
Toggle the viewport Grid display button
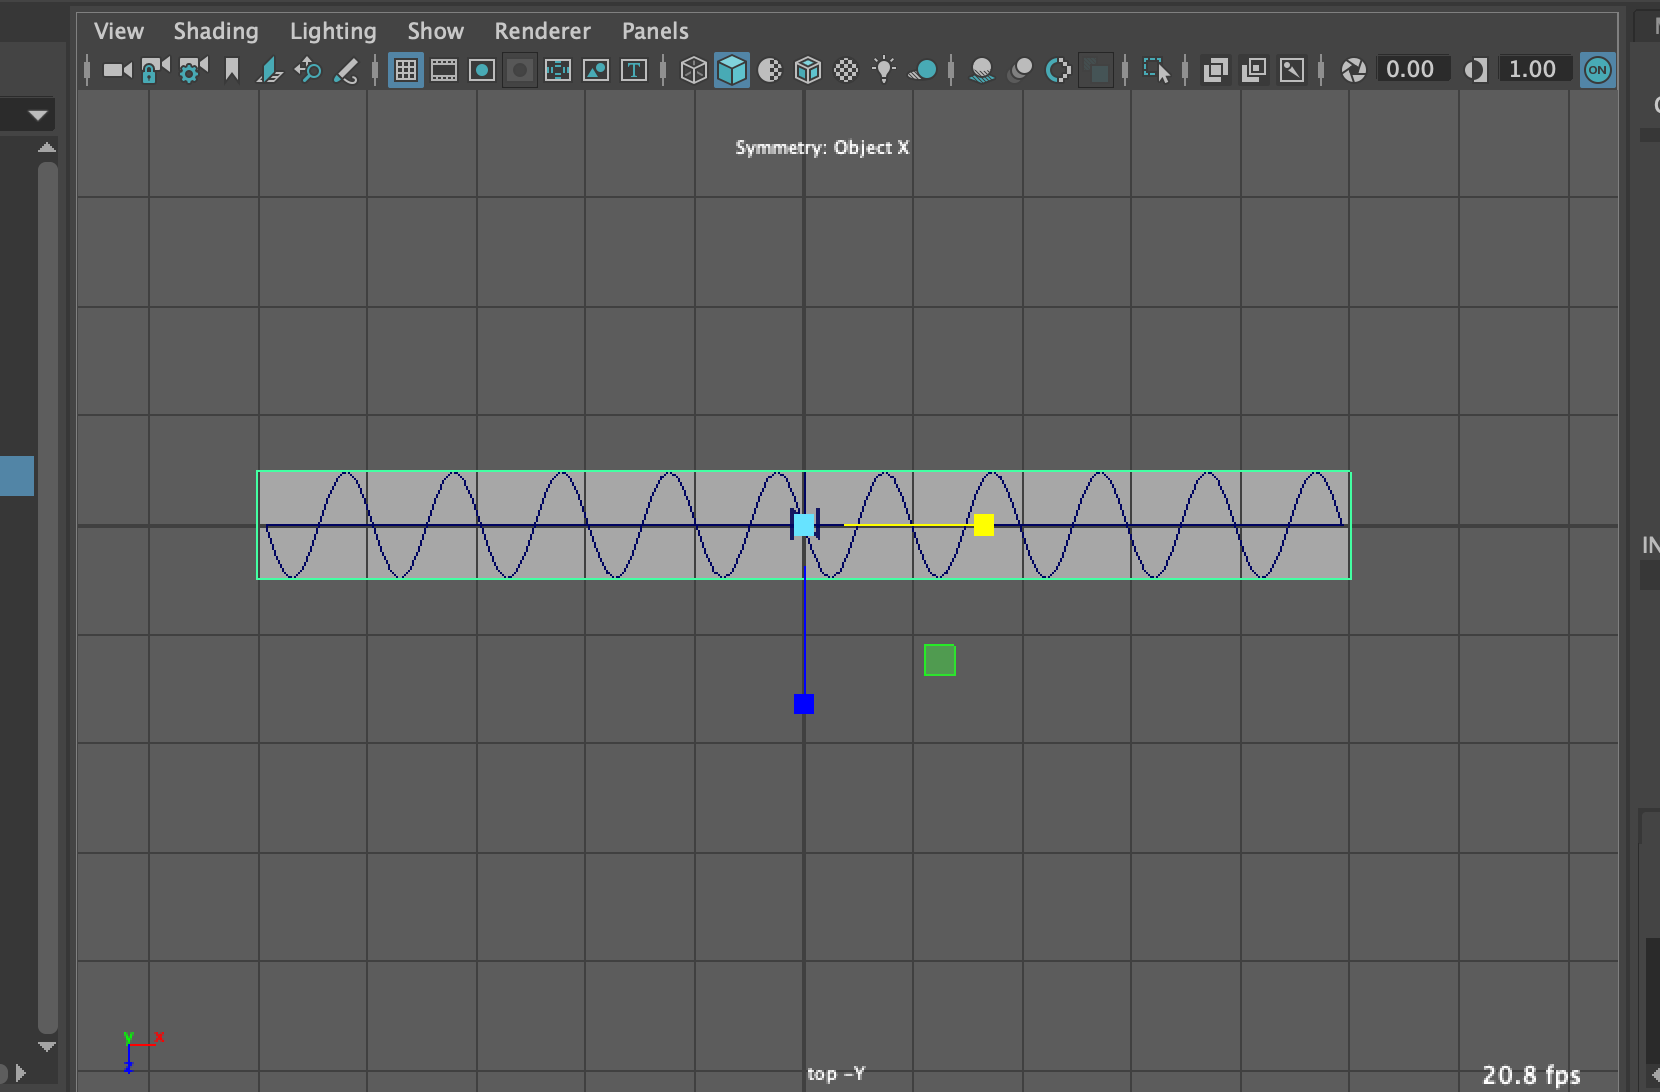(405, 70)
